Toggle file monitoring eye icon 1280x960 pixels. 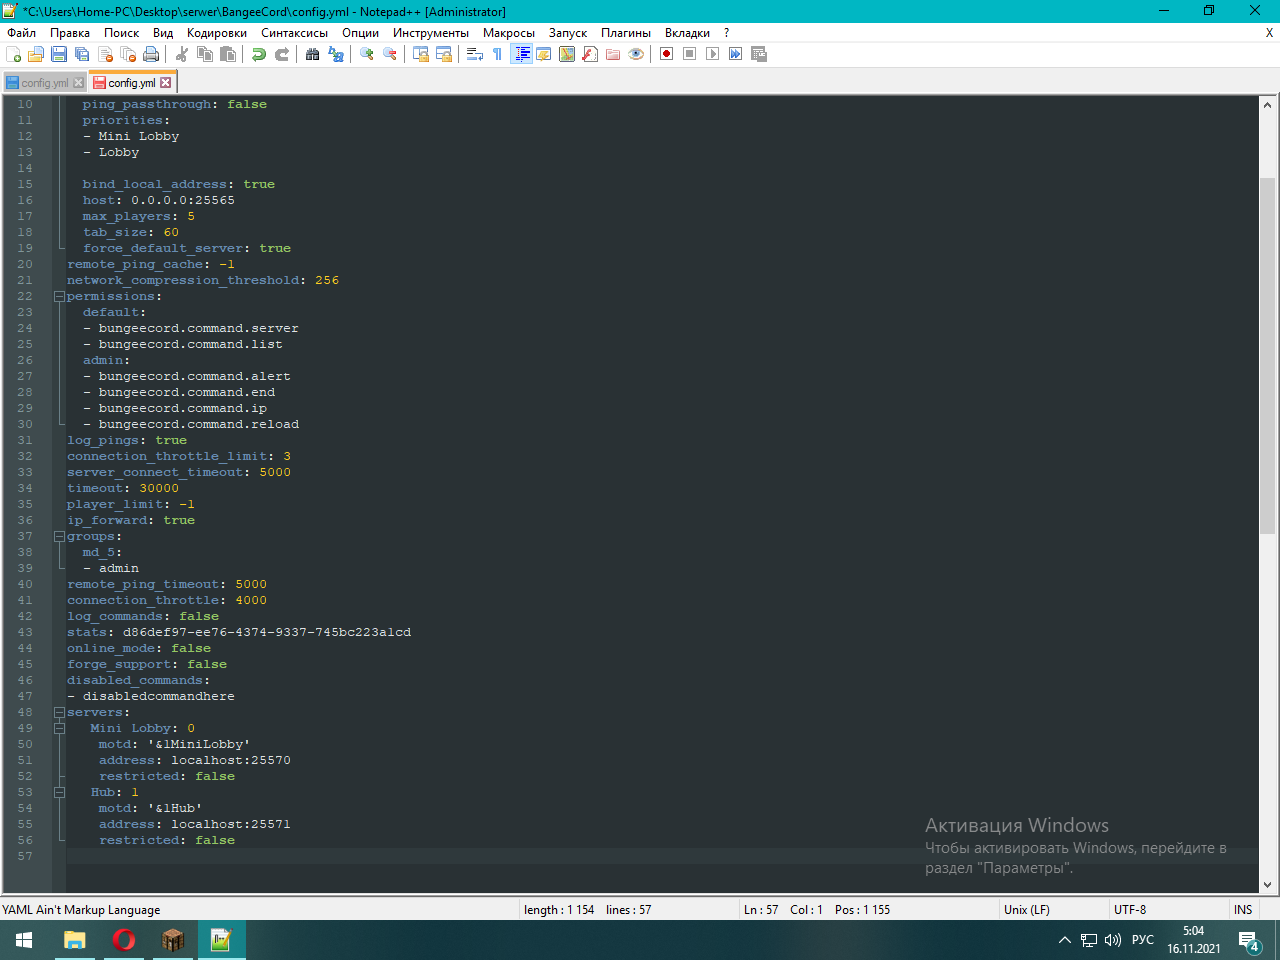(x=636, y=54)
